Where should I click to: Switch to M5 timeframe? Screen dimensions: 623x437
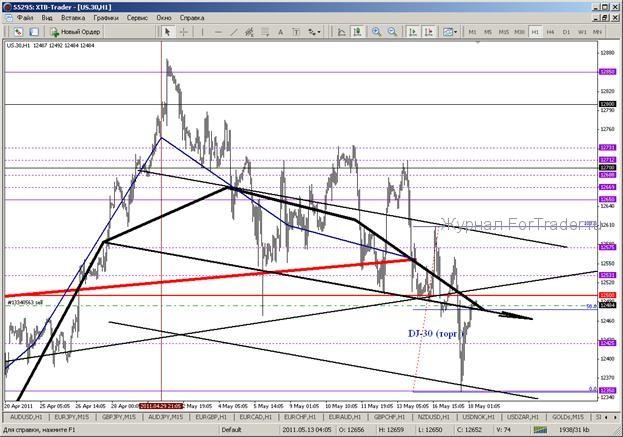click(488, 32)
